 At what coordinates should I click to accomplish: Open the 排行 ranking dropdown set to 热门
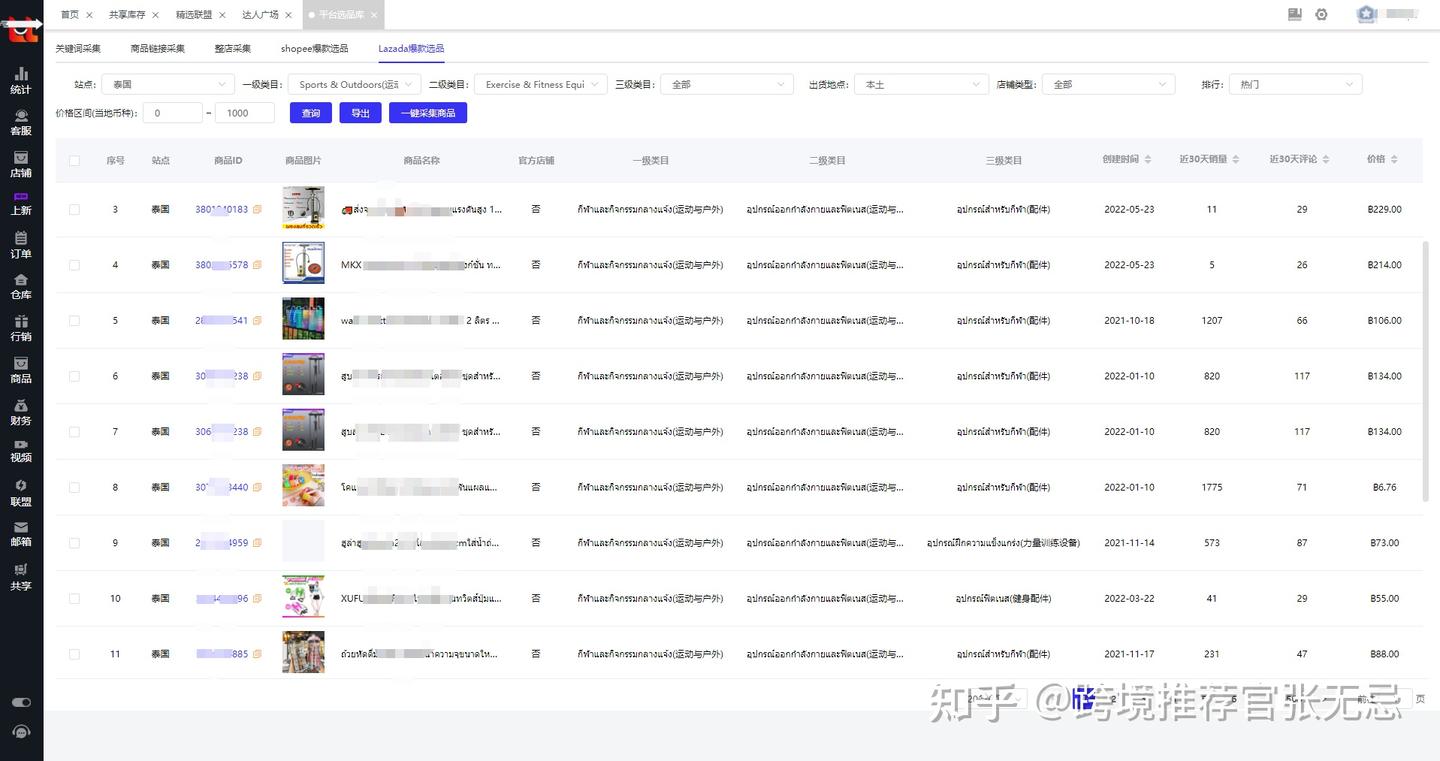1295,84
